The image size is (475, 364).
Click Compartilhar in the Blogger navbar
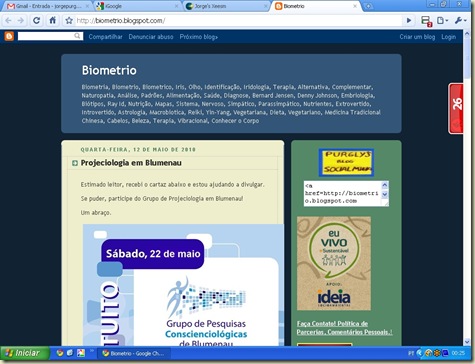click(105, 37)
